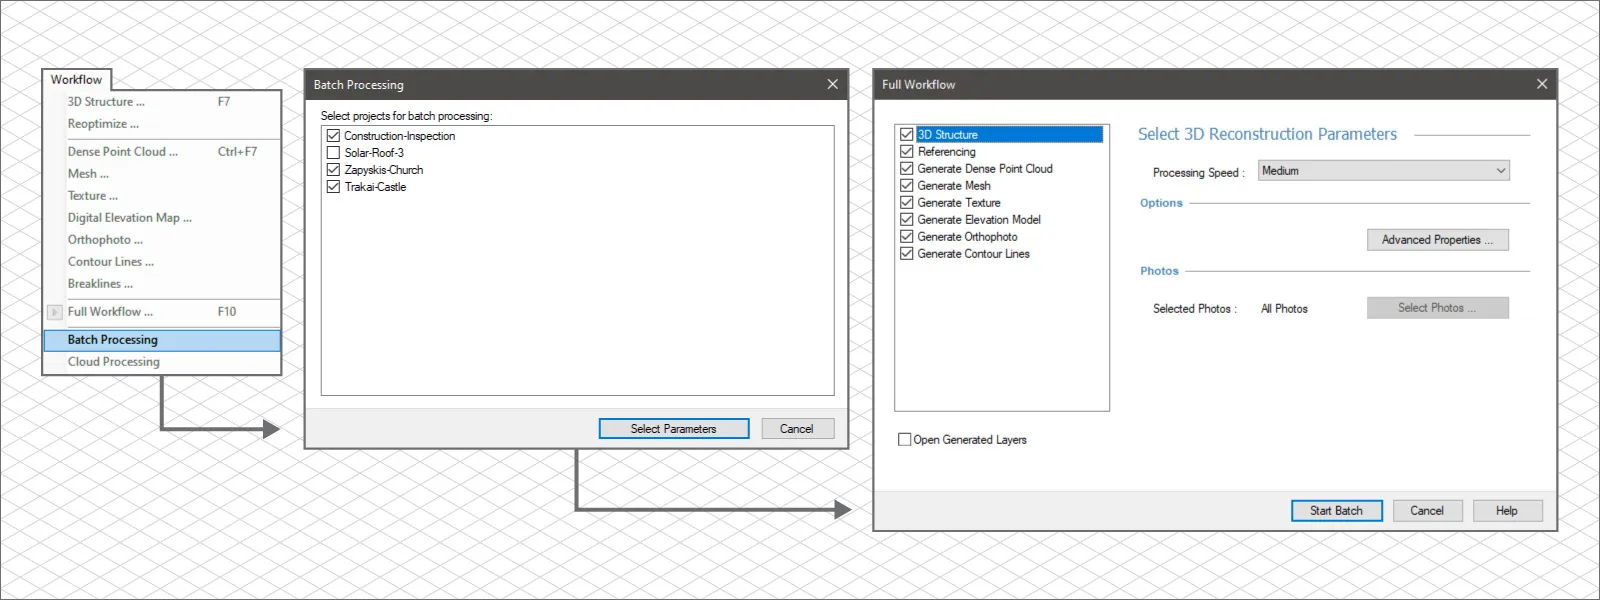Cancel the Batch Processing dialog
The width and height of the screenshot is (1600, 600).
tap(797, 429)
